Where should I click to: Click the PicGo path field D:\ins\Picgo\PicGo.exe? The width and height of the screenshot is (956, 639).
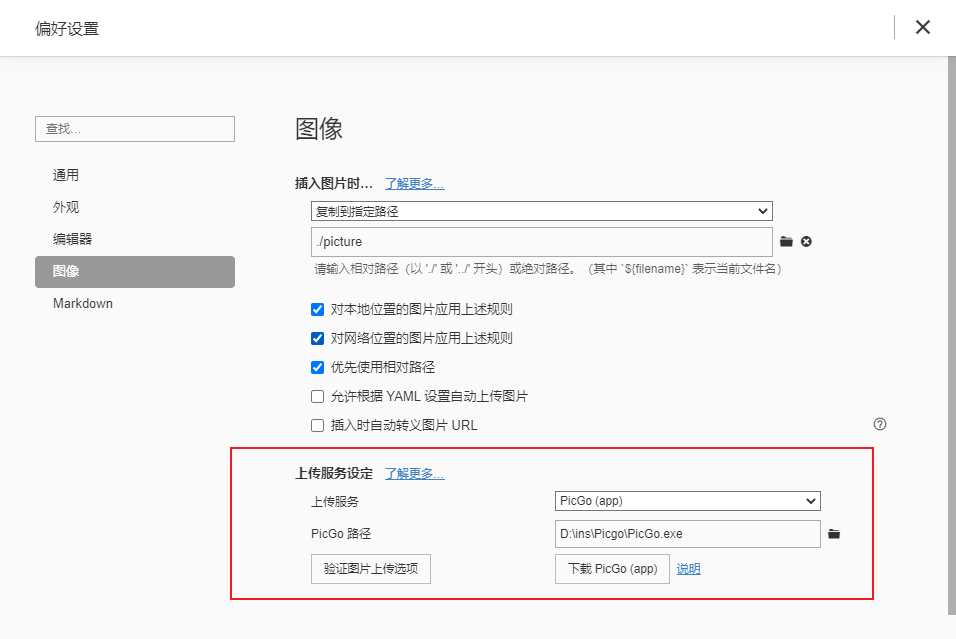688,534
